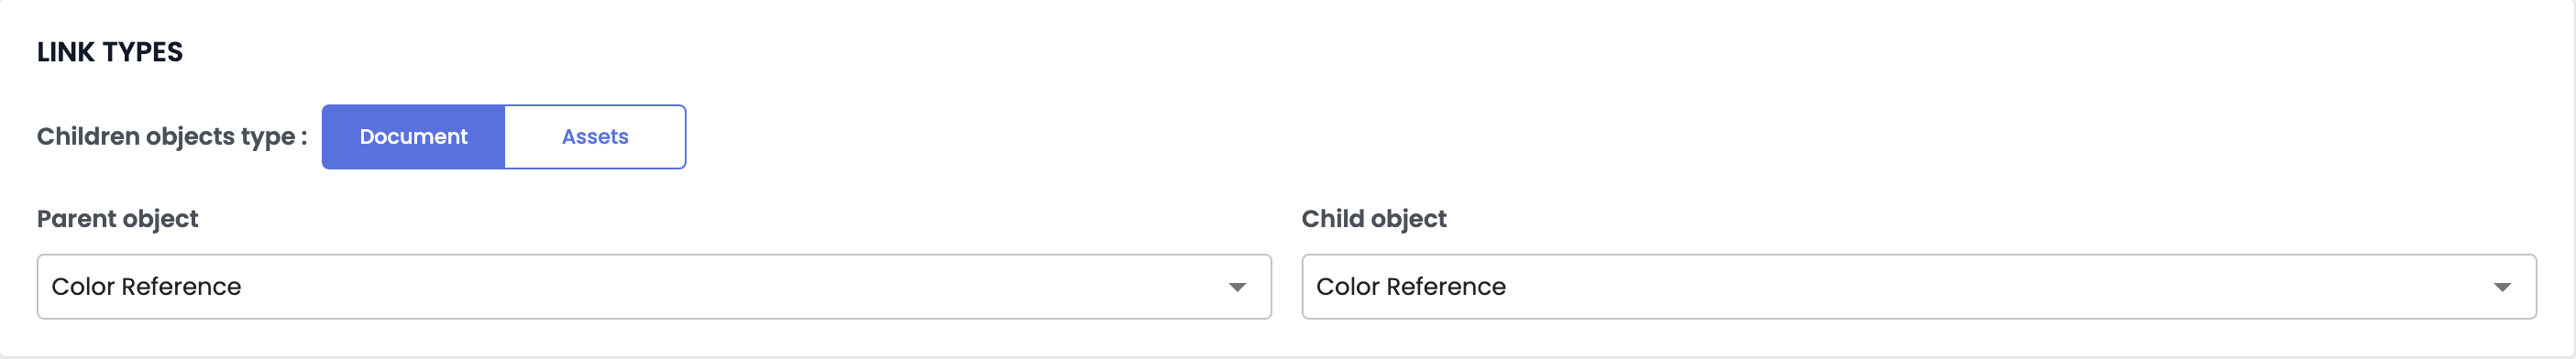Choose the white Assets segment button
Image resolution: width=2576 pixels, height=359 pixels.
[x=595, y=137]
